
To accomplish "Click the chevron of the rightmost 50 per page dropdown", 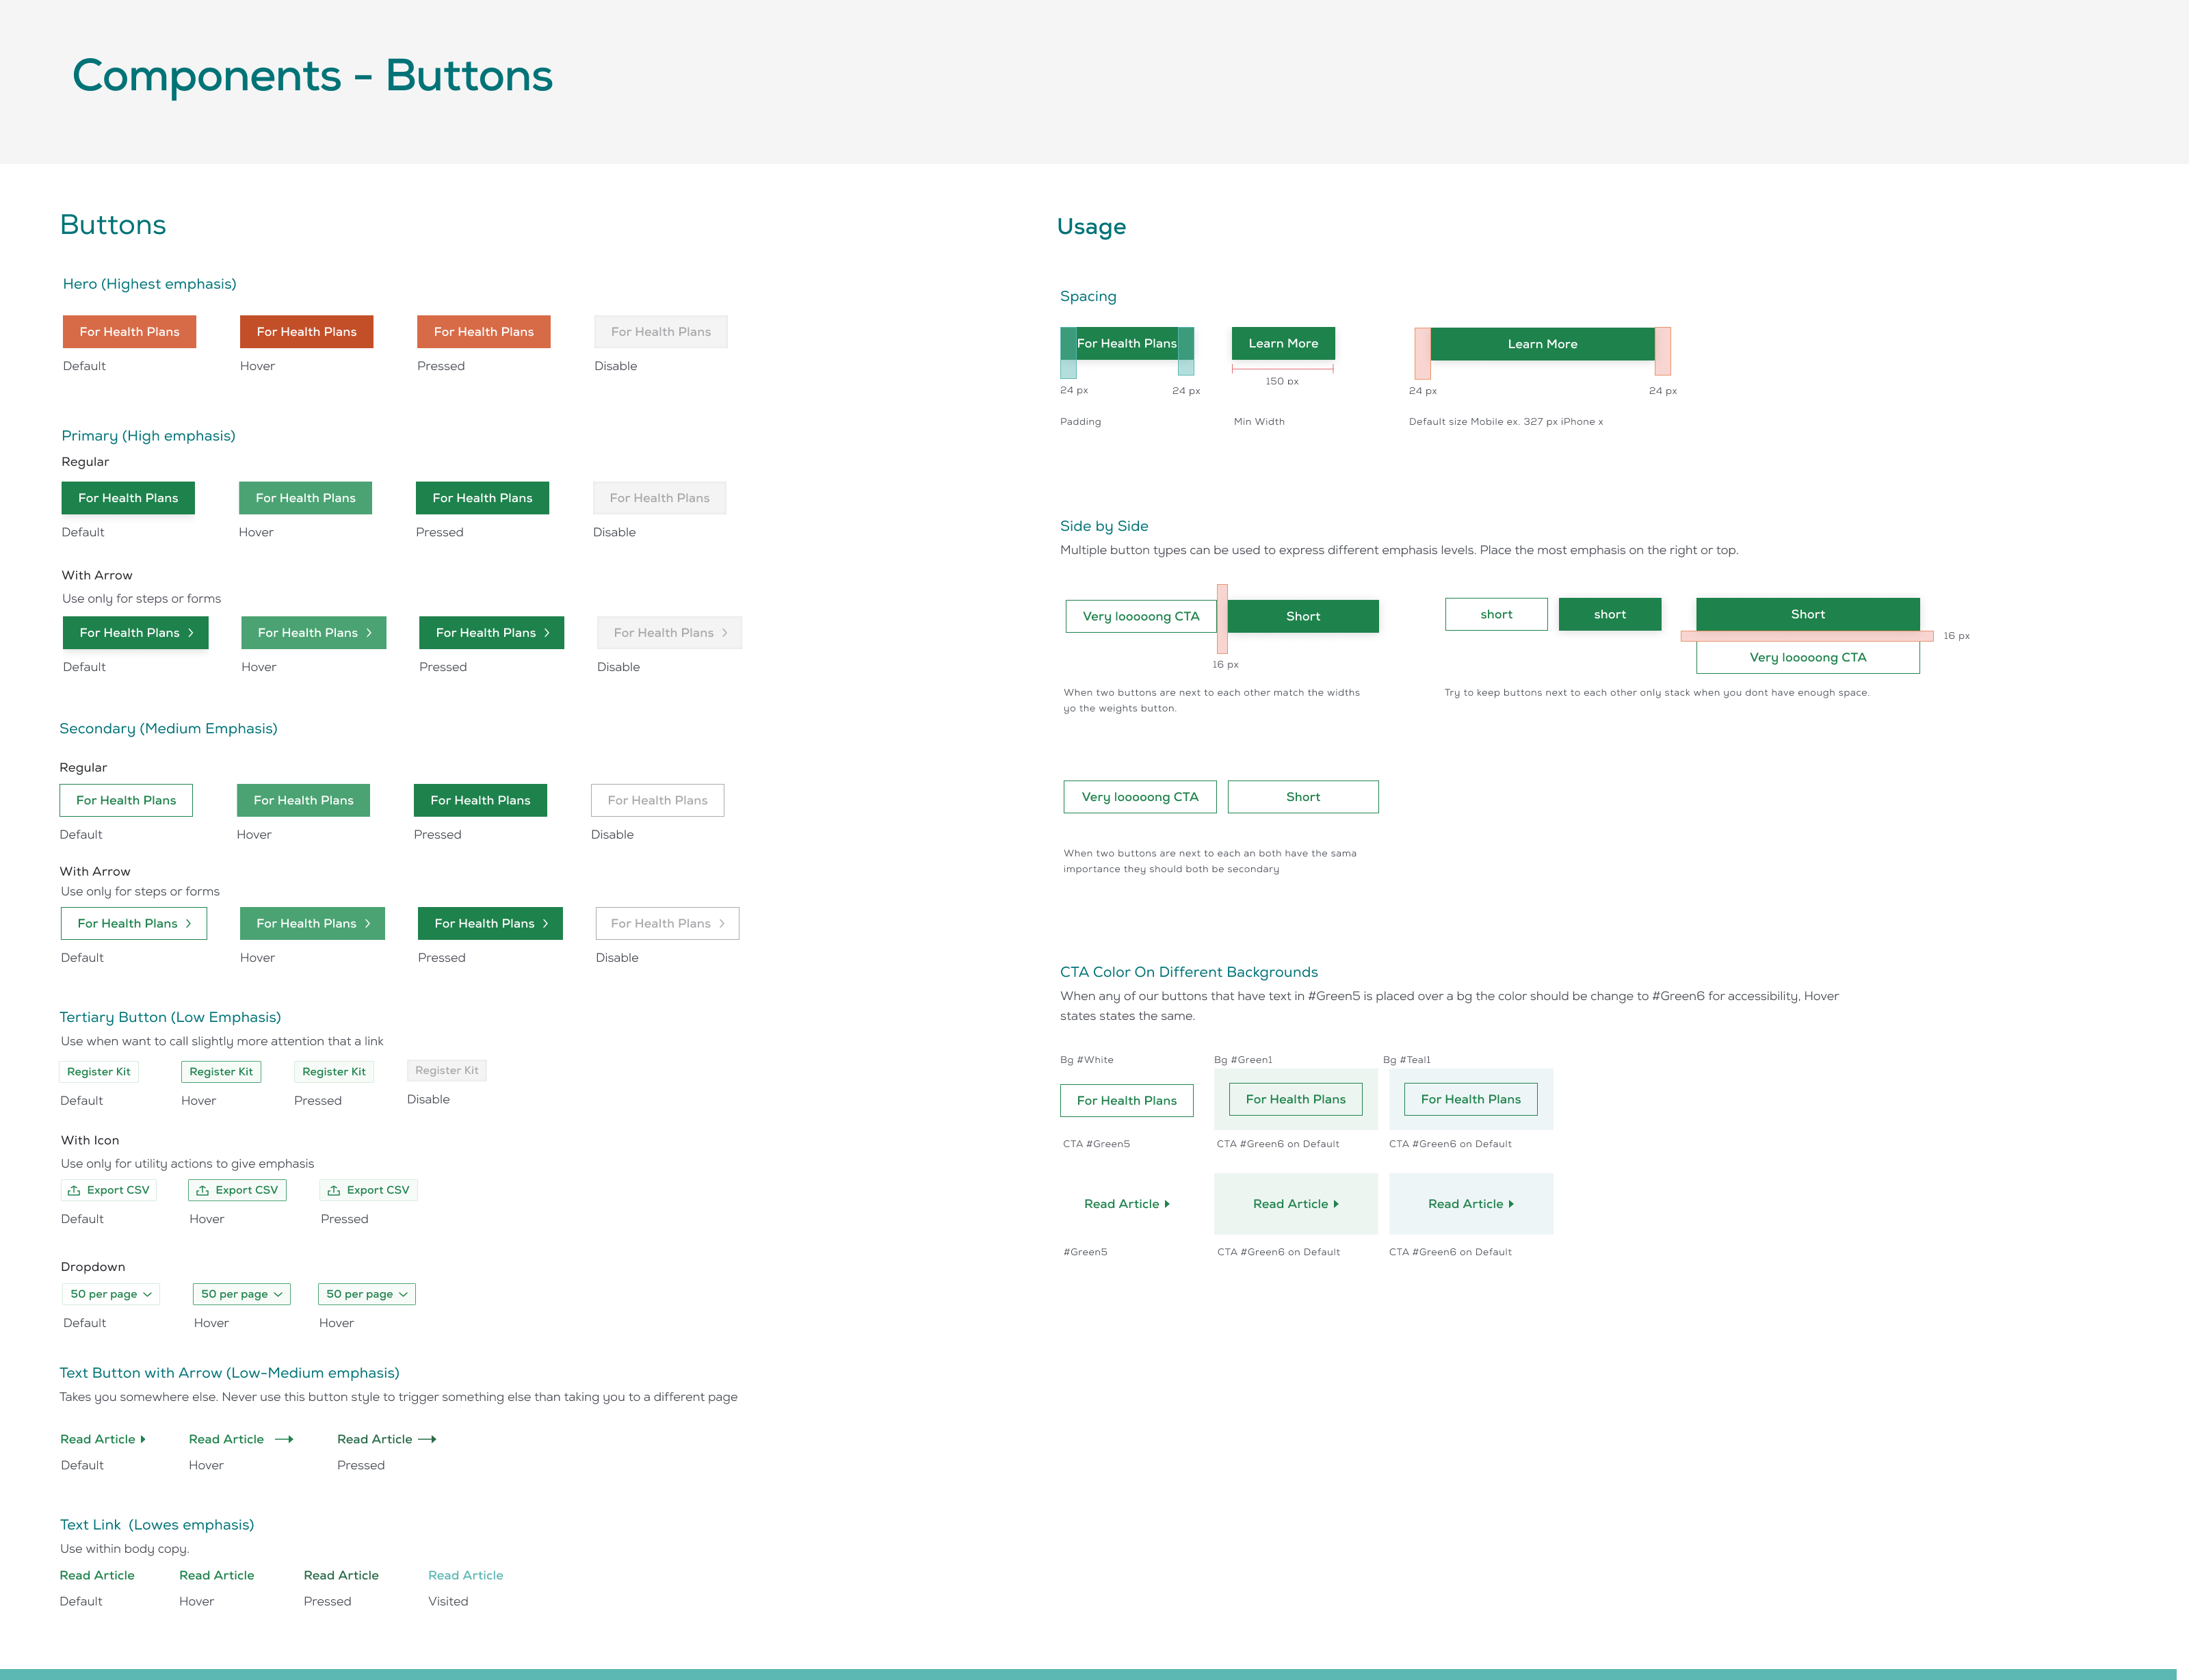I will (403, 1294).
